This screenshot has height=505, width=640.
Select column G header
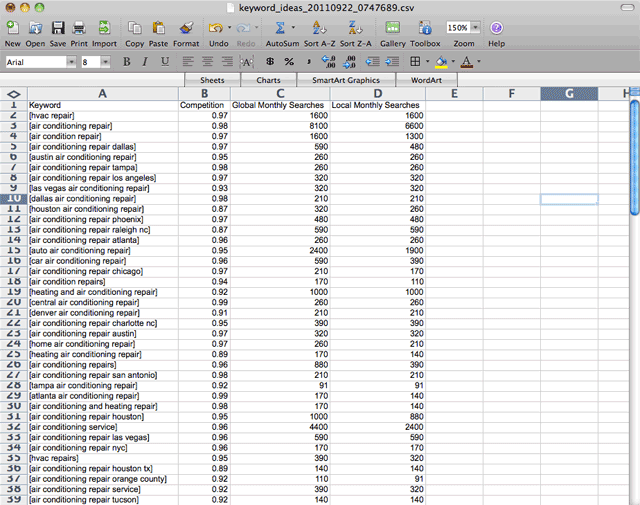[569, 93]
